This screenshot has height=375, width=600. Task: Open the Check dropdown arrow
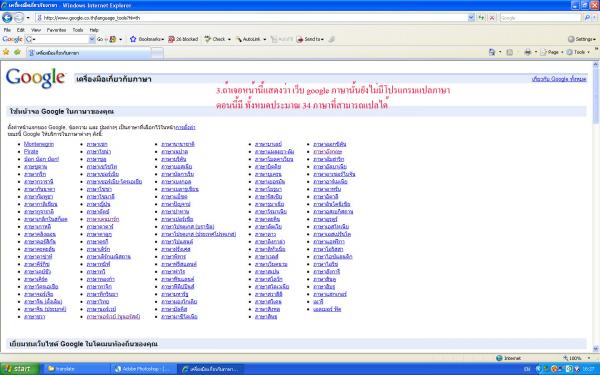229,39
